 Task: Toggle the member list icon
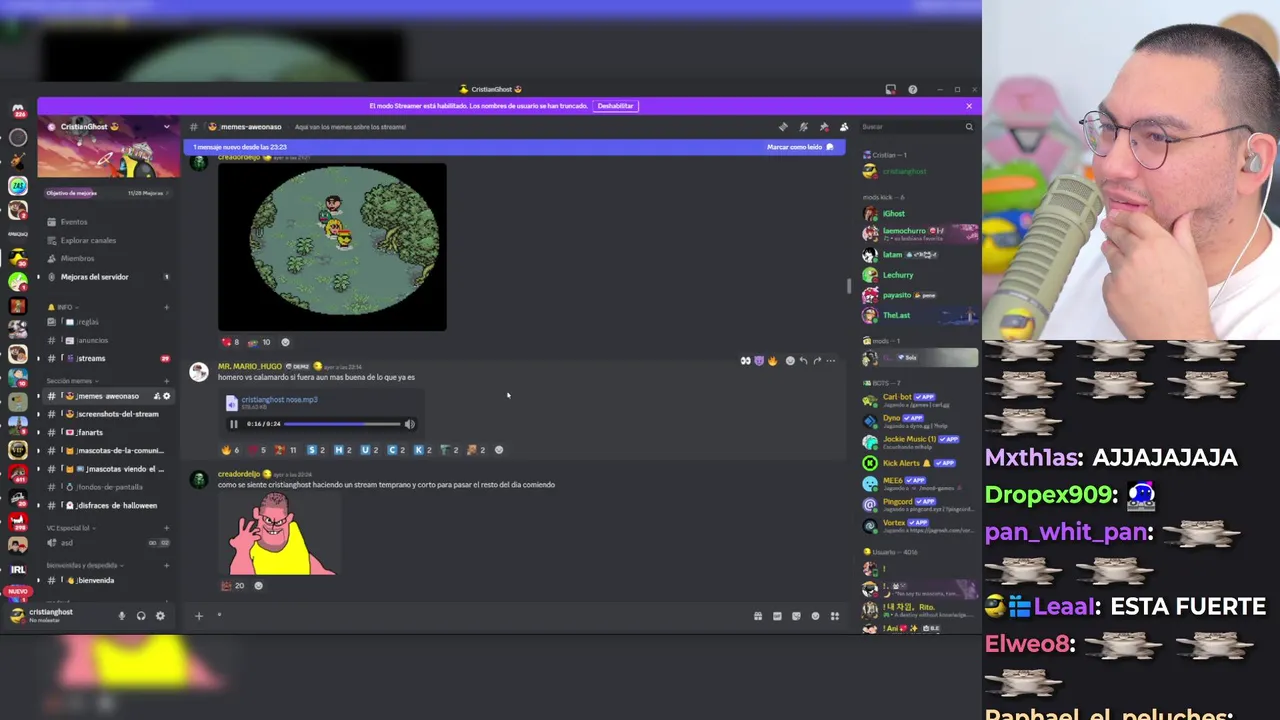click(844, 127)
